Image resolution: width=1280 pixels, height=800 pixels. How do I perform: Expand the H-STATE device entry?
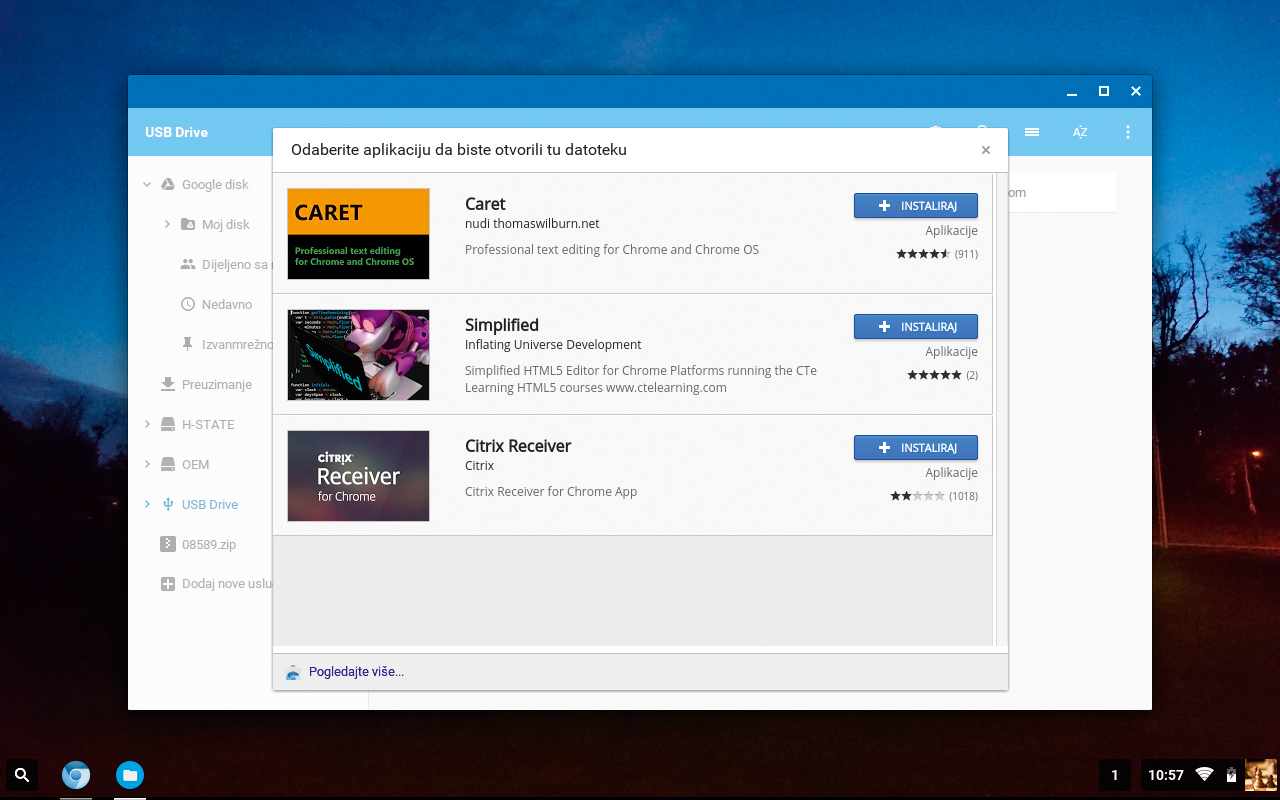tap(146, 424)
